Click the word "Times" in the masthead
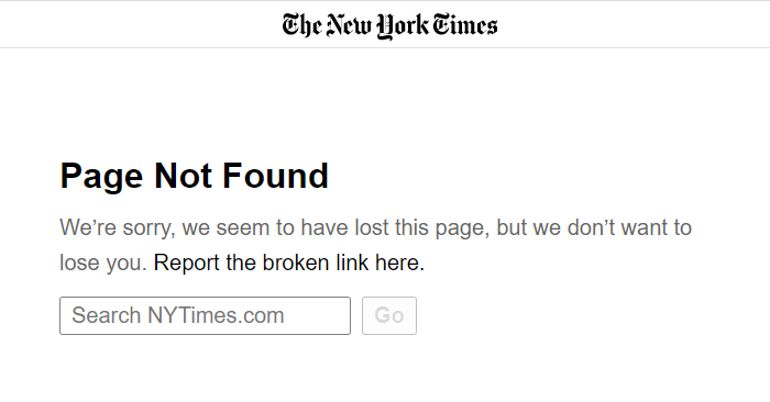This screenshot has width=770, height=402. coord(465,25)
